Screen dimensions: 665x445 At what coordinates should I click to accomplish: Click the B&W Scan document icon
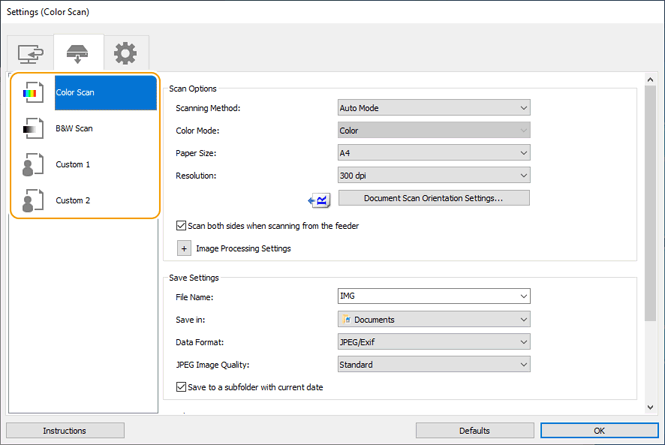33,129
